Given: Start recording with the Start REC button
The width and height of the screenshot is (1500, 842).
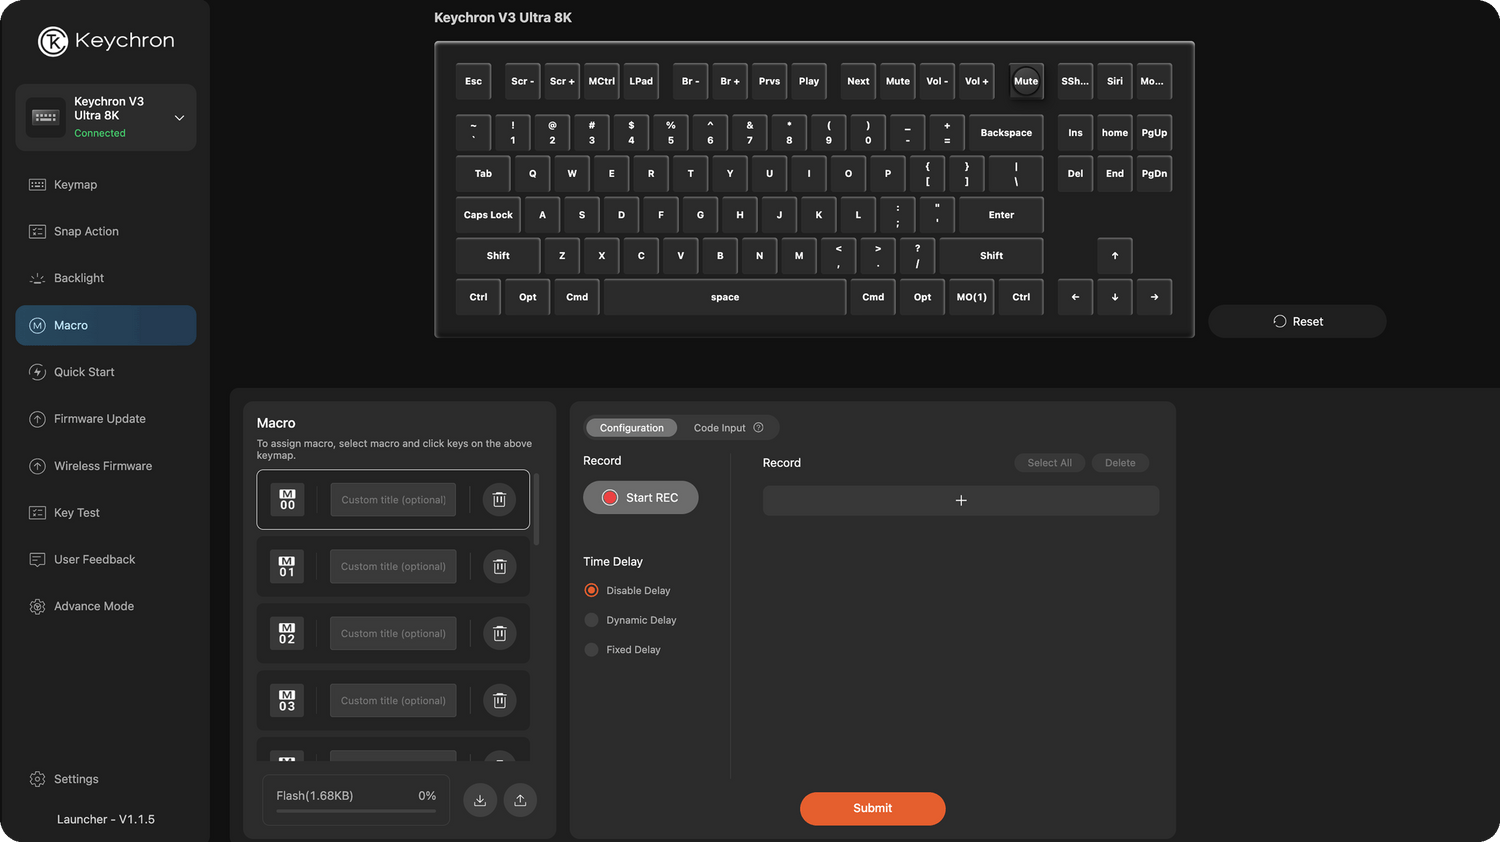Looking at the screenshot, I should (x=640, y=498).
